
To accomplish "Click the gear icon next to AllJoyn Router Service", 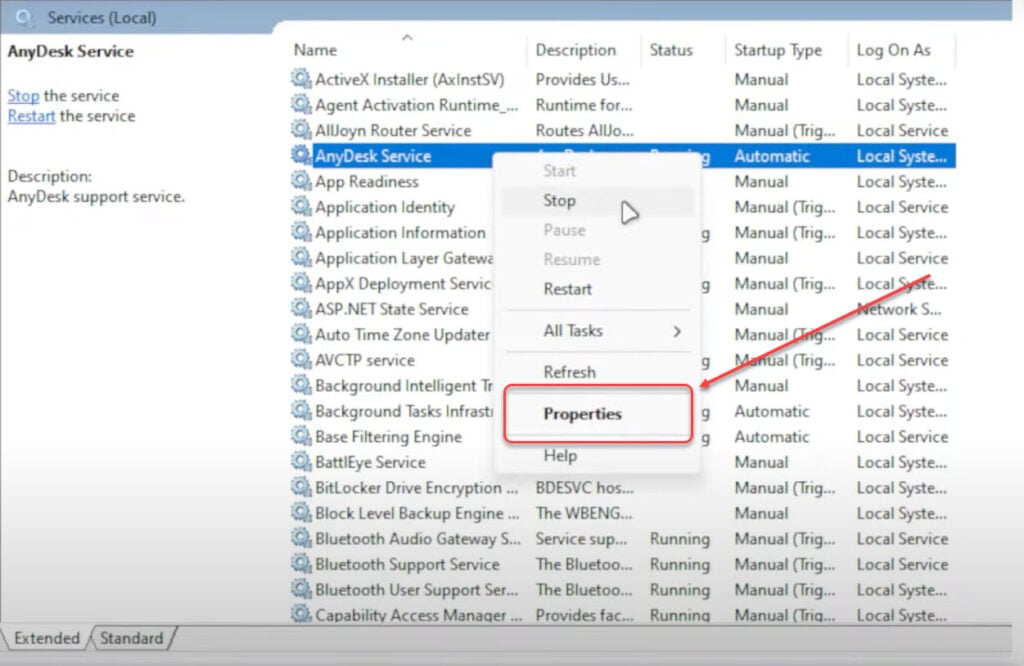I will click(301, 130).
